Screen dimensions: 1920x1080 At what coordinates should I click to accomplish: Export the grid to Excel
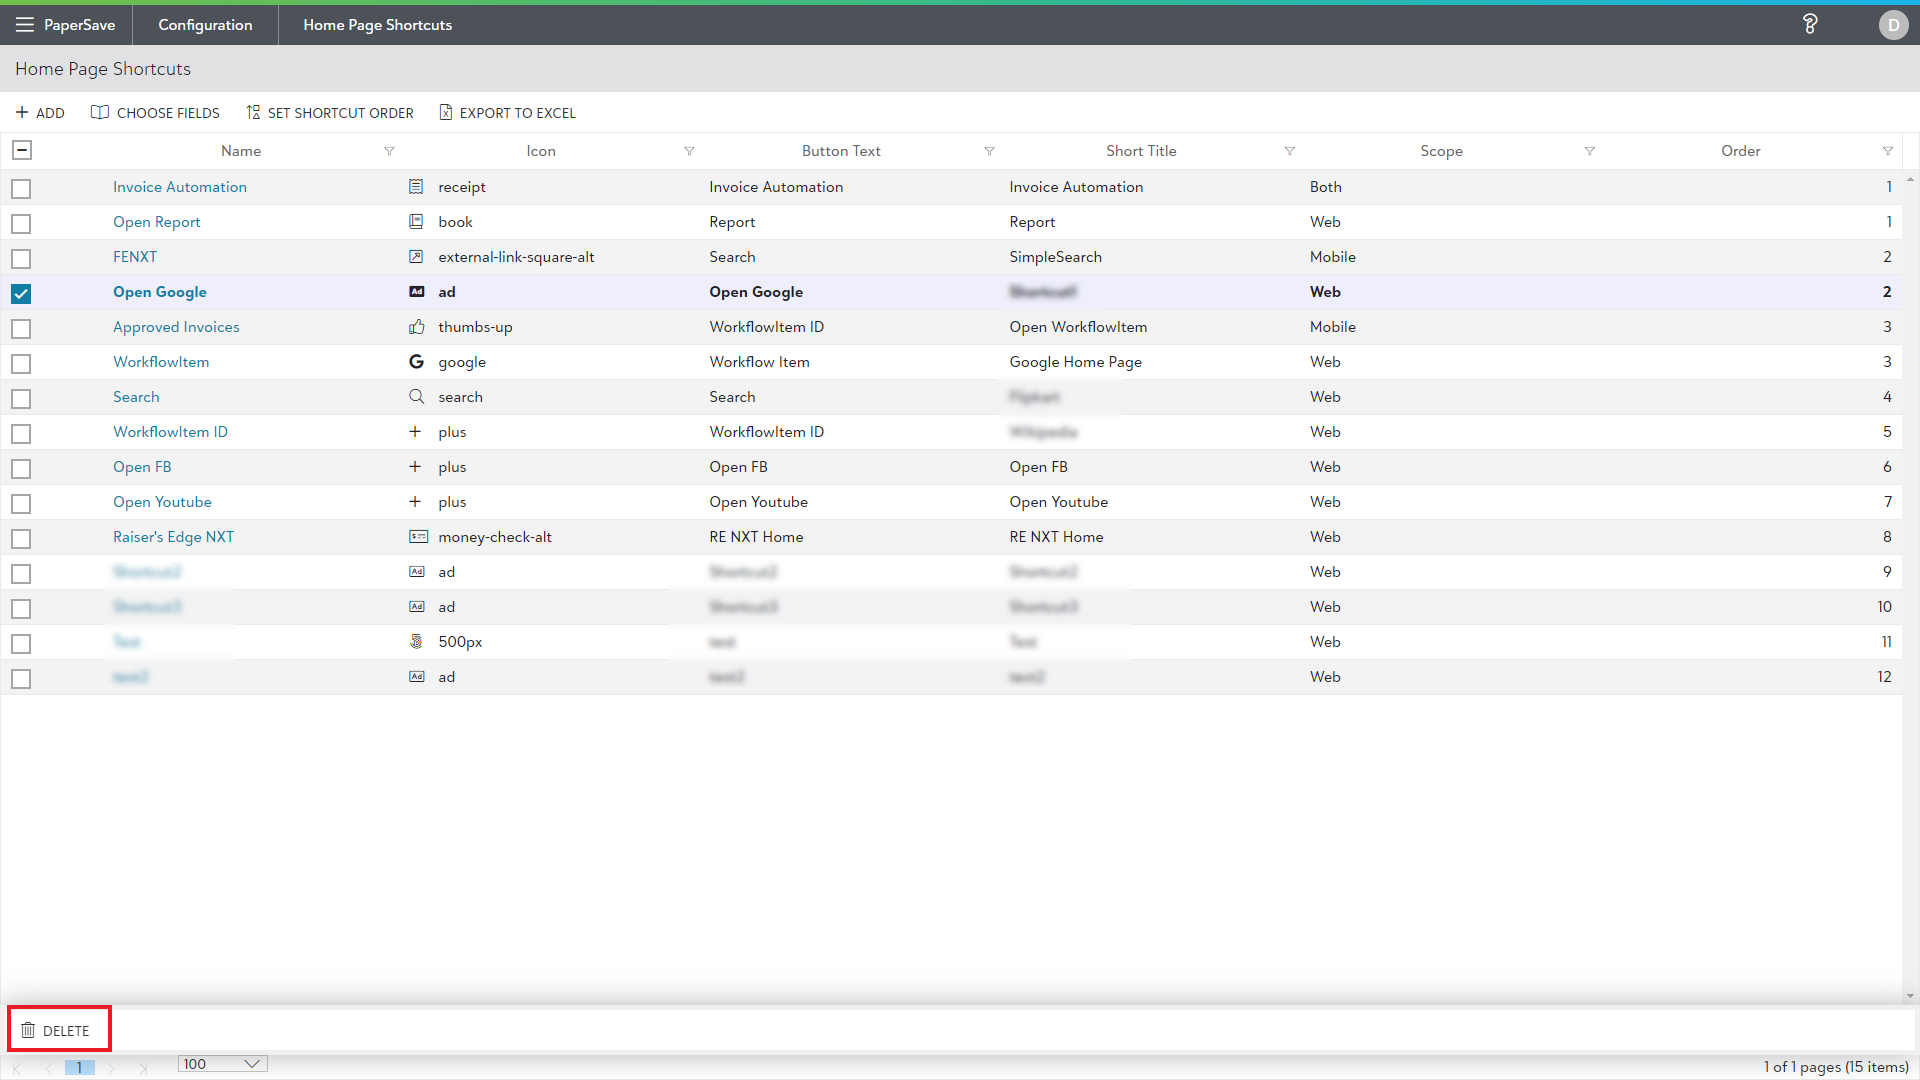(507, 112)
